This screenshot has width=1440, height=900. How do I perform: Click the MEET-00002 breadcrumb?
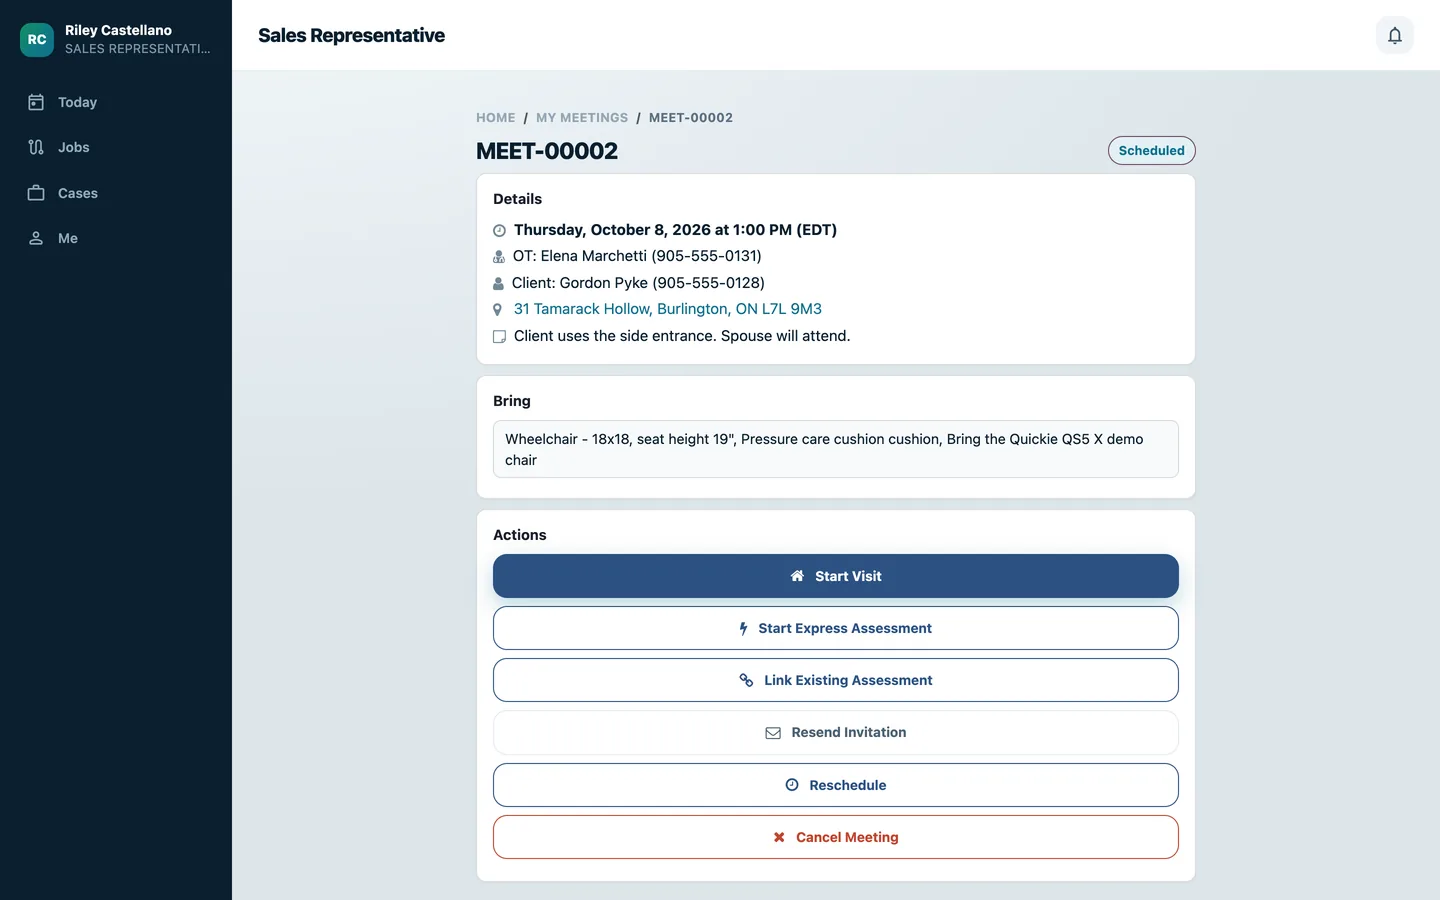click(x=691, y=118)
